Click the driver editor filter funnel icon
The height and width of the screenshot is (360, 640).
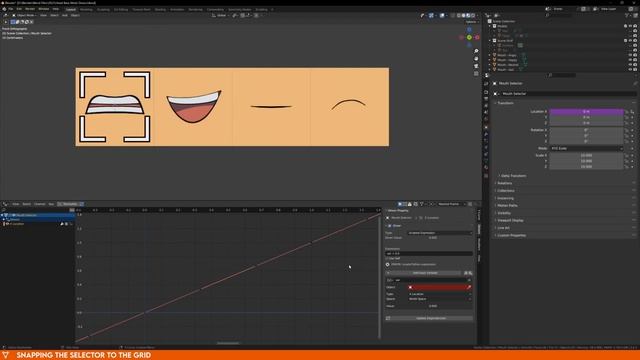click(x=422, y=204)
